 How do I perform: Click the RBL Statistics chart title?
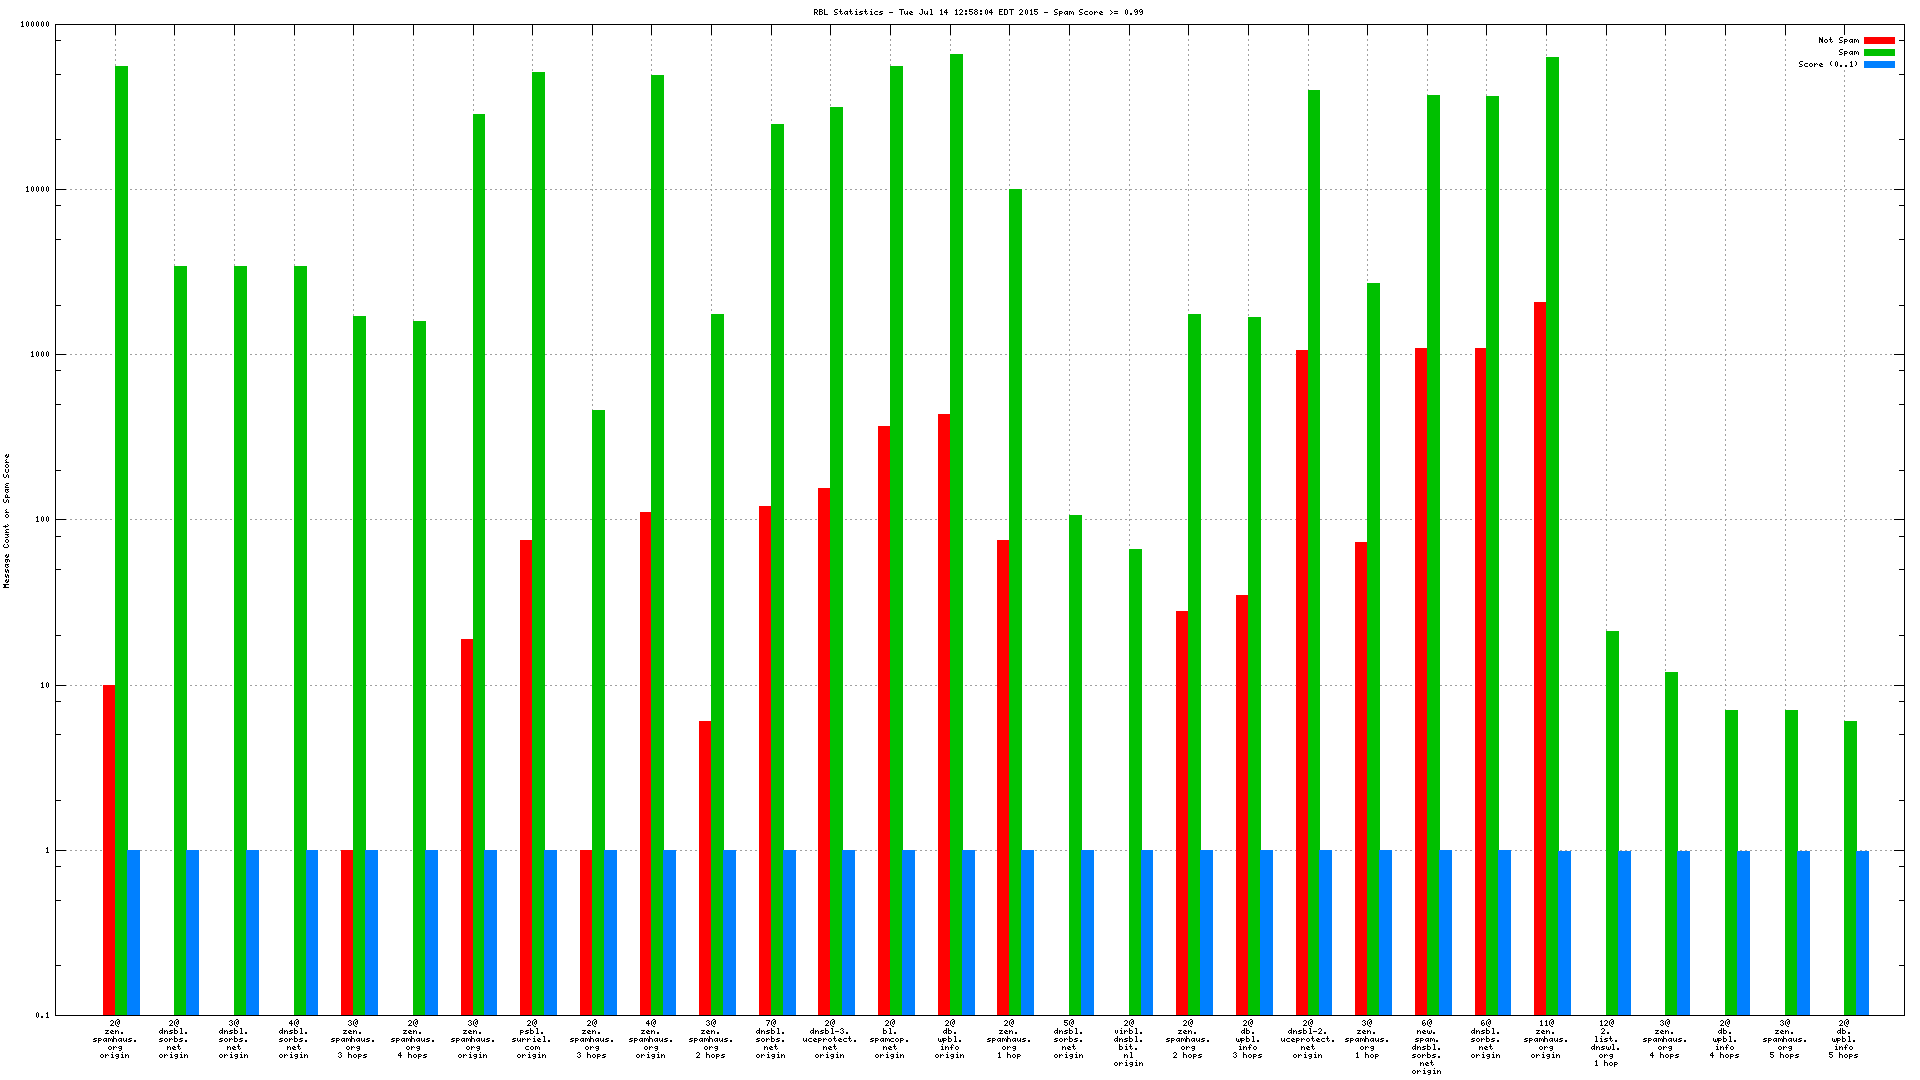point(978,12)
